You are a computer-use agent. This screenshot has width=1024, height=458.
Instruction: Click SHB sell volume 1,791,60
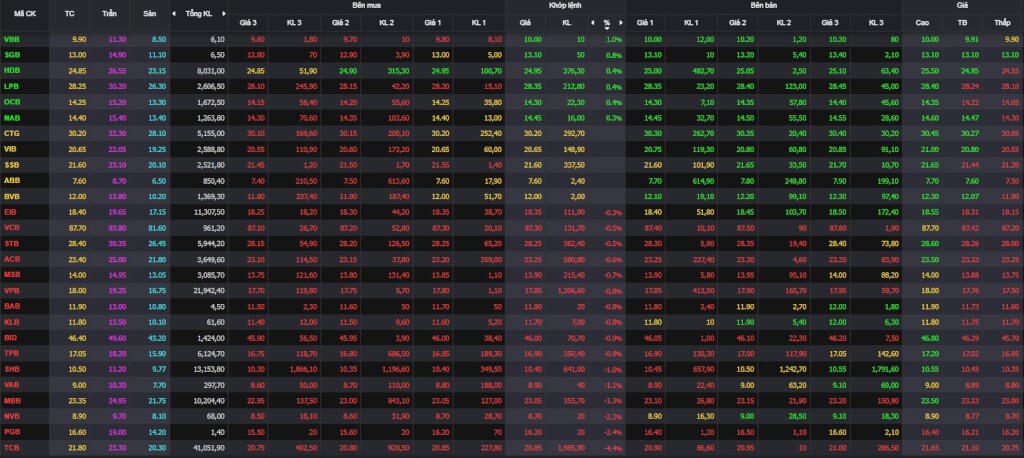coord(887,369)
